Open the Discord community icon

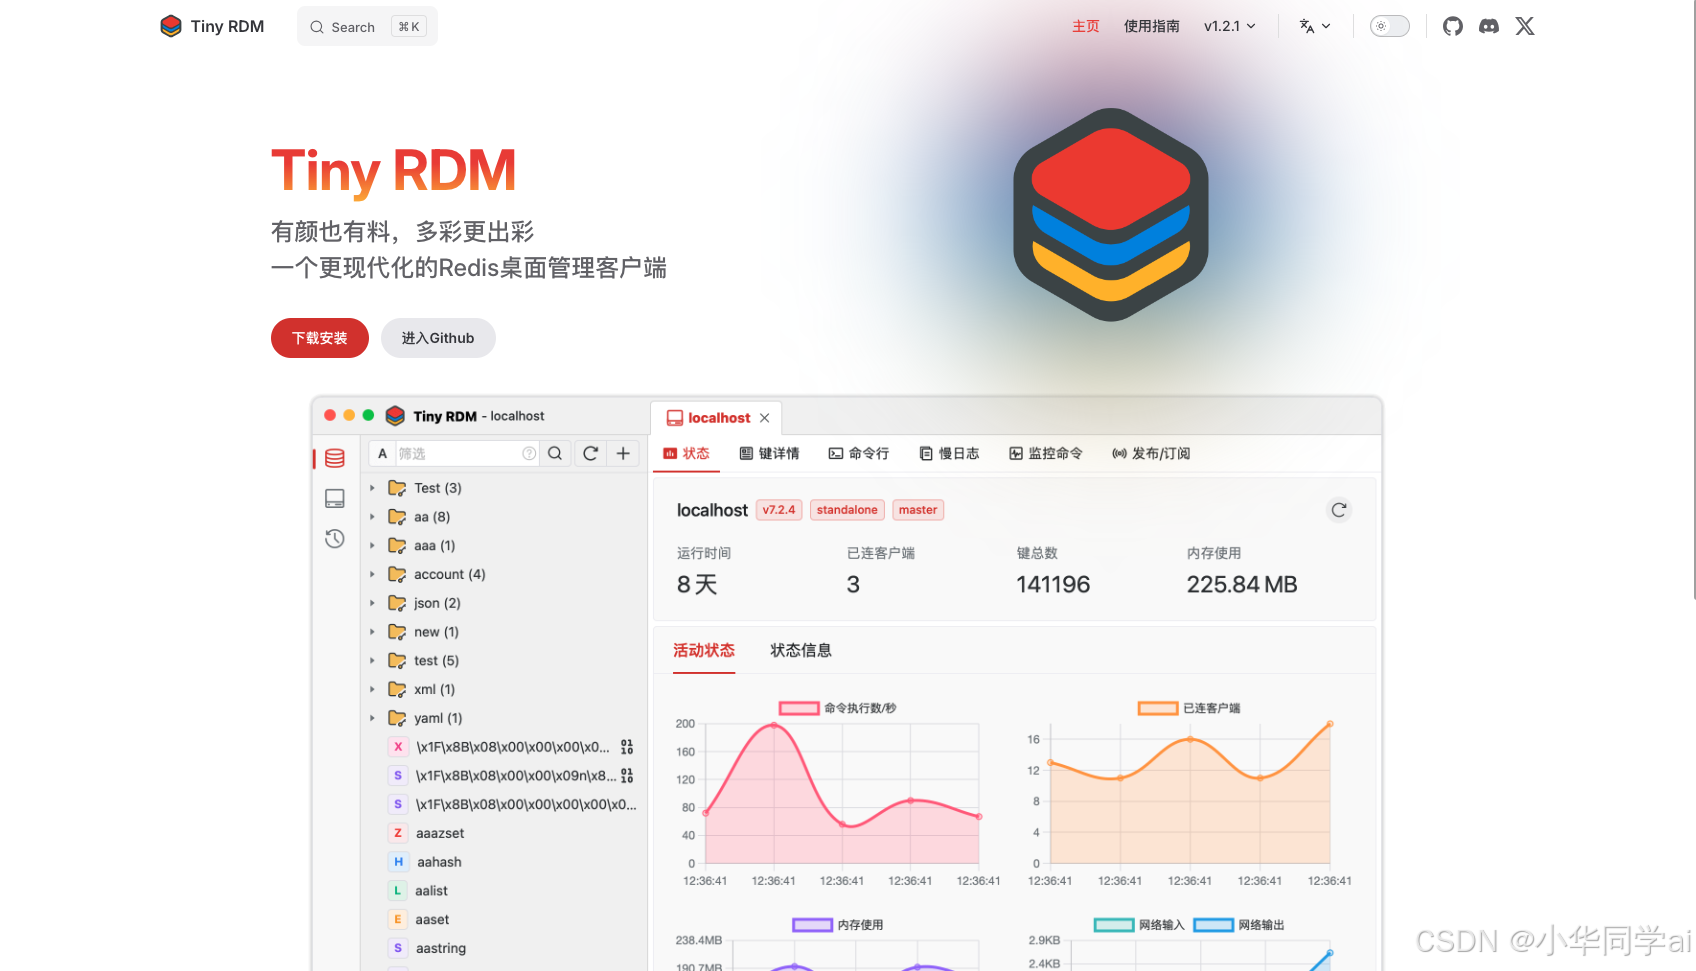tap(1488, 26)
